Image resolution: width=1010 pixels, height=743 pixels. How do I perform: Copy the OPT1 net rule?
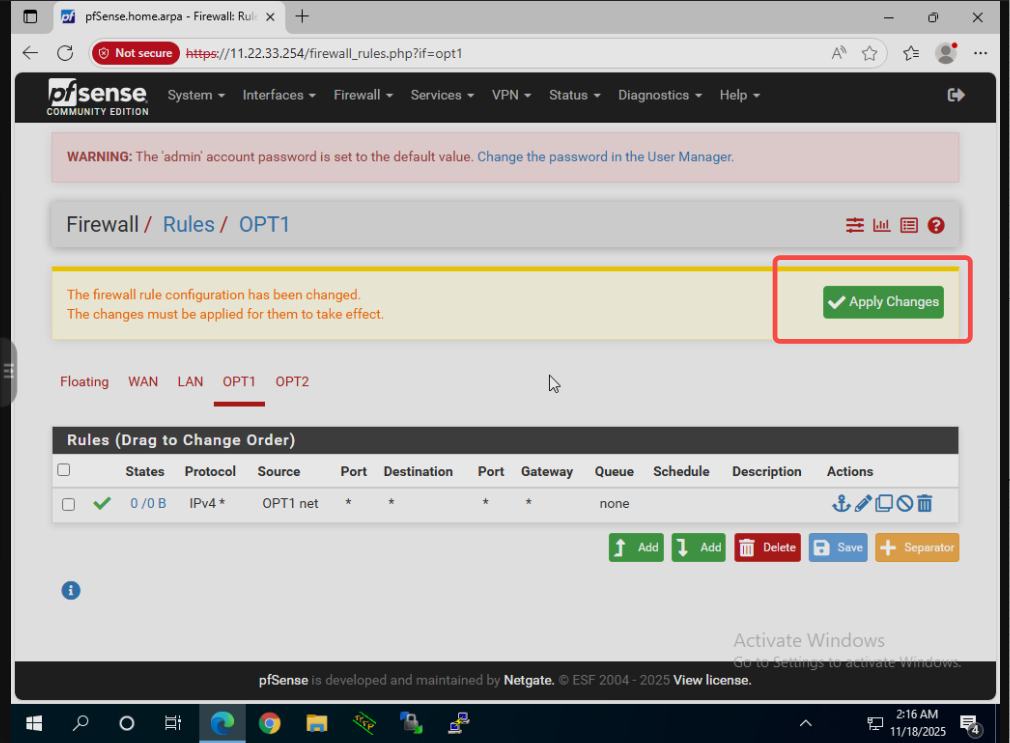click(884, 503)
